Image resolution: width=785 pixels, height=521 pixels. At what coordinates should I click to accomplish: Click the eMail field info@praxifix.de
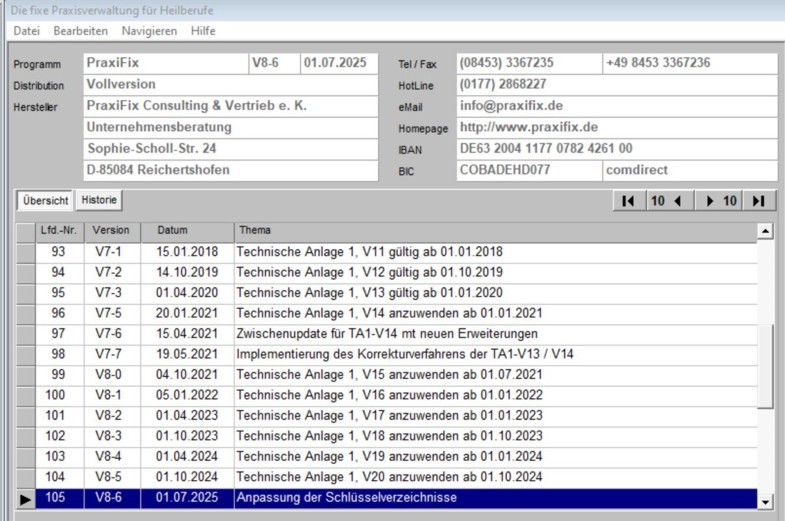[616, 106]
